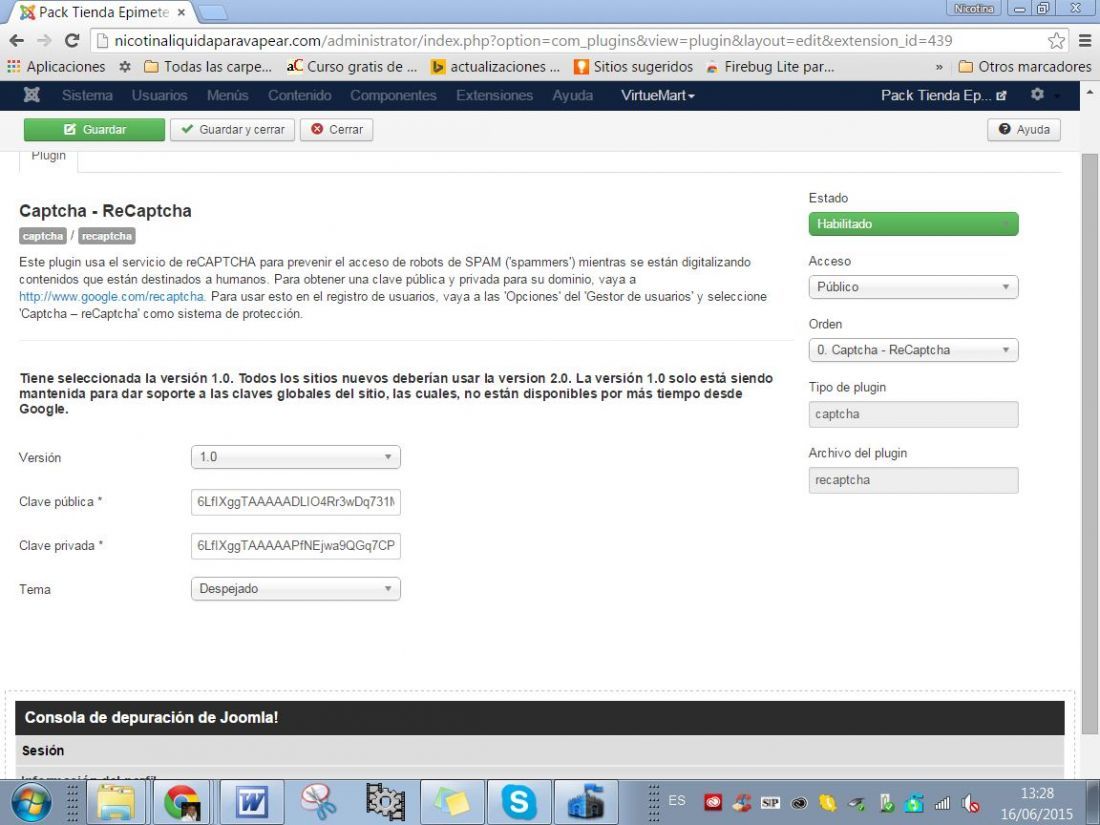Click the Clave pública input field
The image size is (1100, 825).
click(x=295, y=502)
